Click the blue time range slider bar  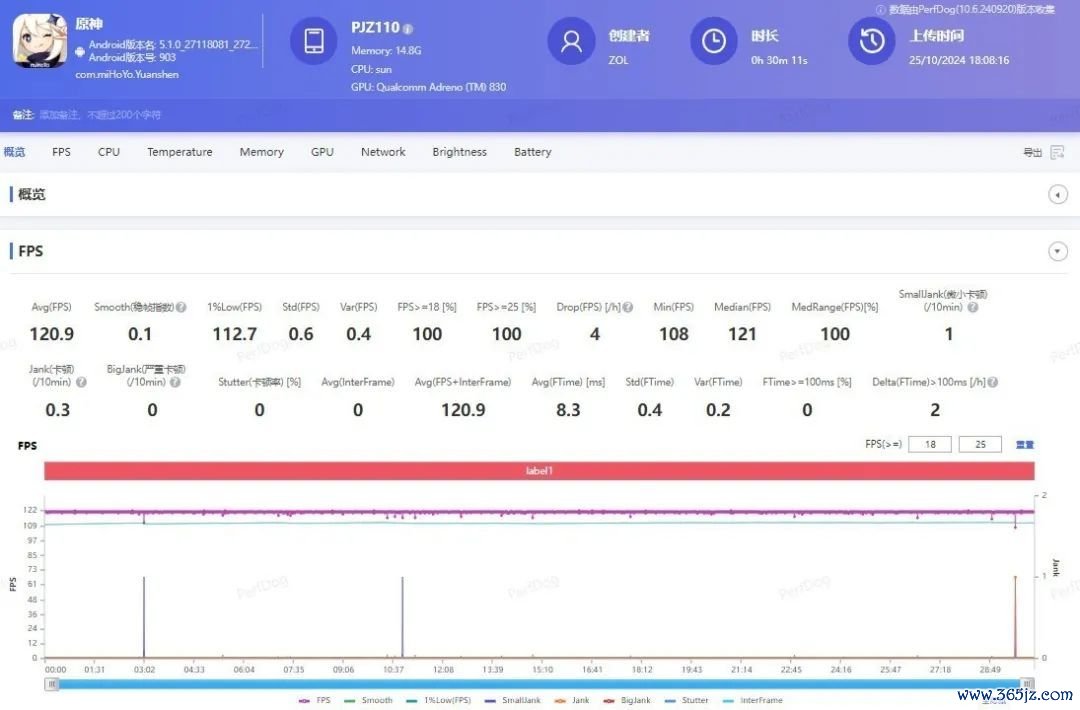tap(539, 684)
